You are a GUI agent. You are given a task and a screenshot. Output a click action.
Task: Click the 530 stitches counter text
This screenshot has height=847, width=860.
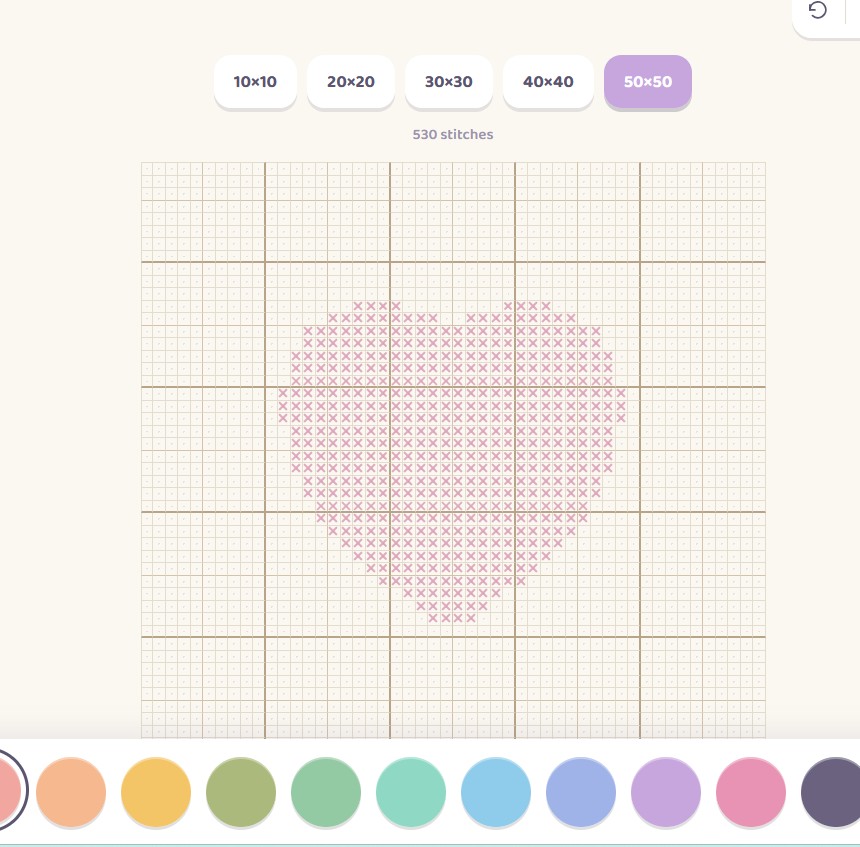[x=452, y=134]
